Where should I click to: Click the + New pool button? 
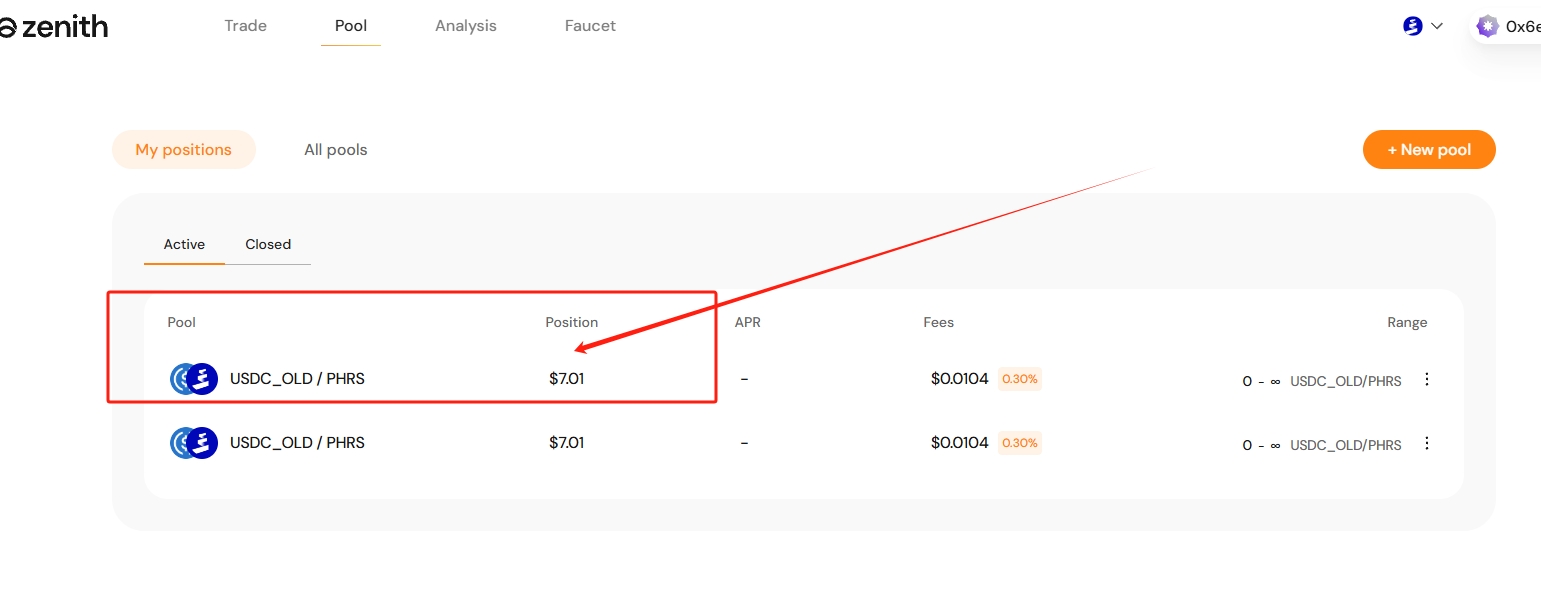1428,150
